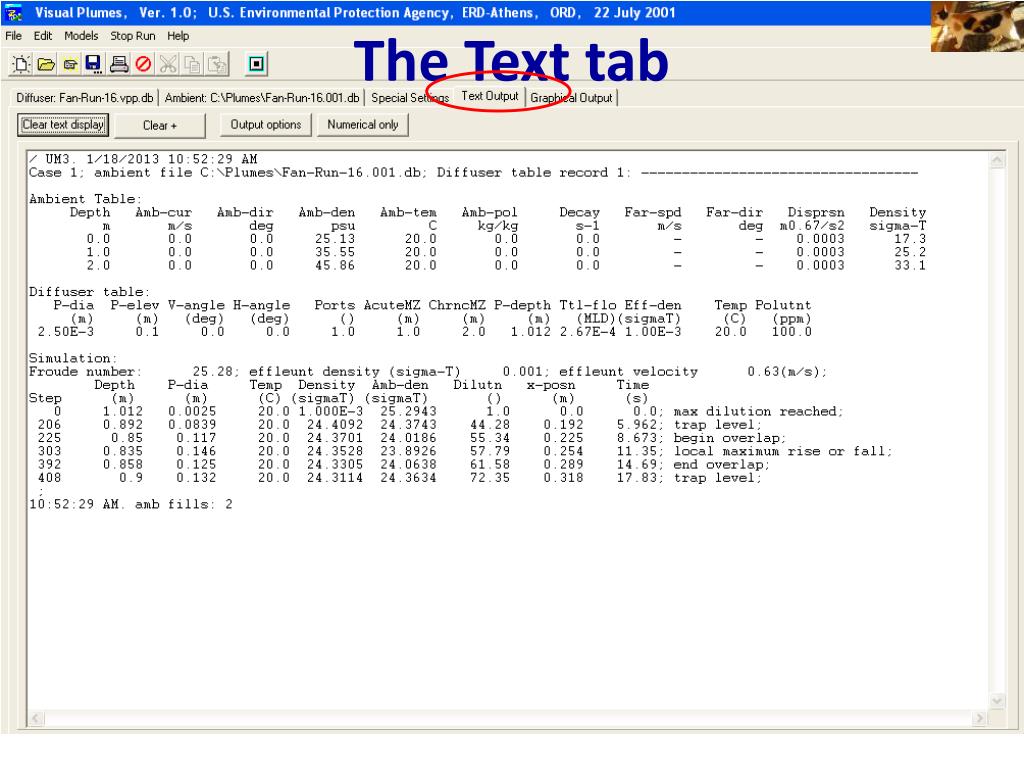Click the horizontal scrollbar right arrow

pos(979,718)
